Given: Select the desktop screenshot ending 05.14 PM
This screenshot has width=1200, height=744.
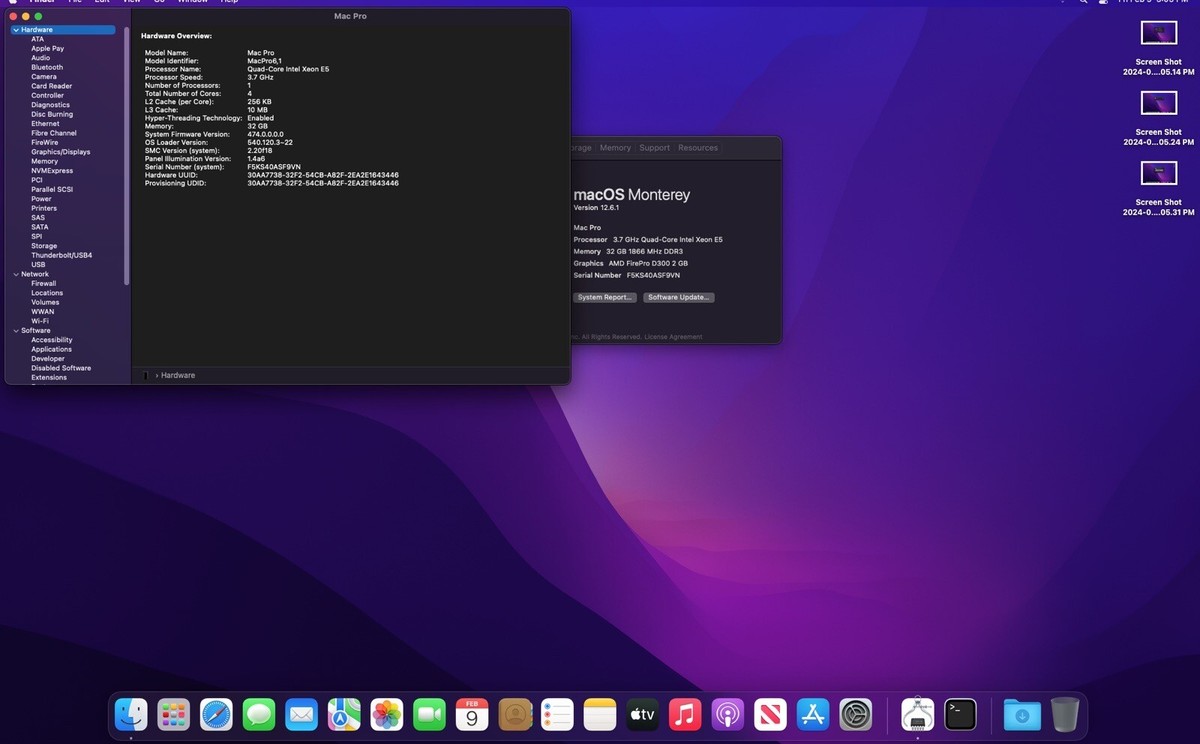Looking at the screenshot, I should pyautogui.click(x=1159, y=48).
